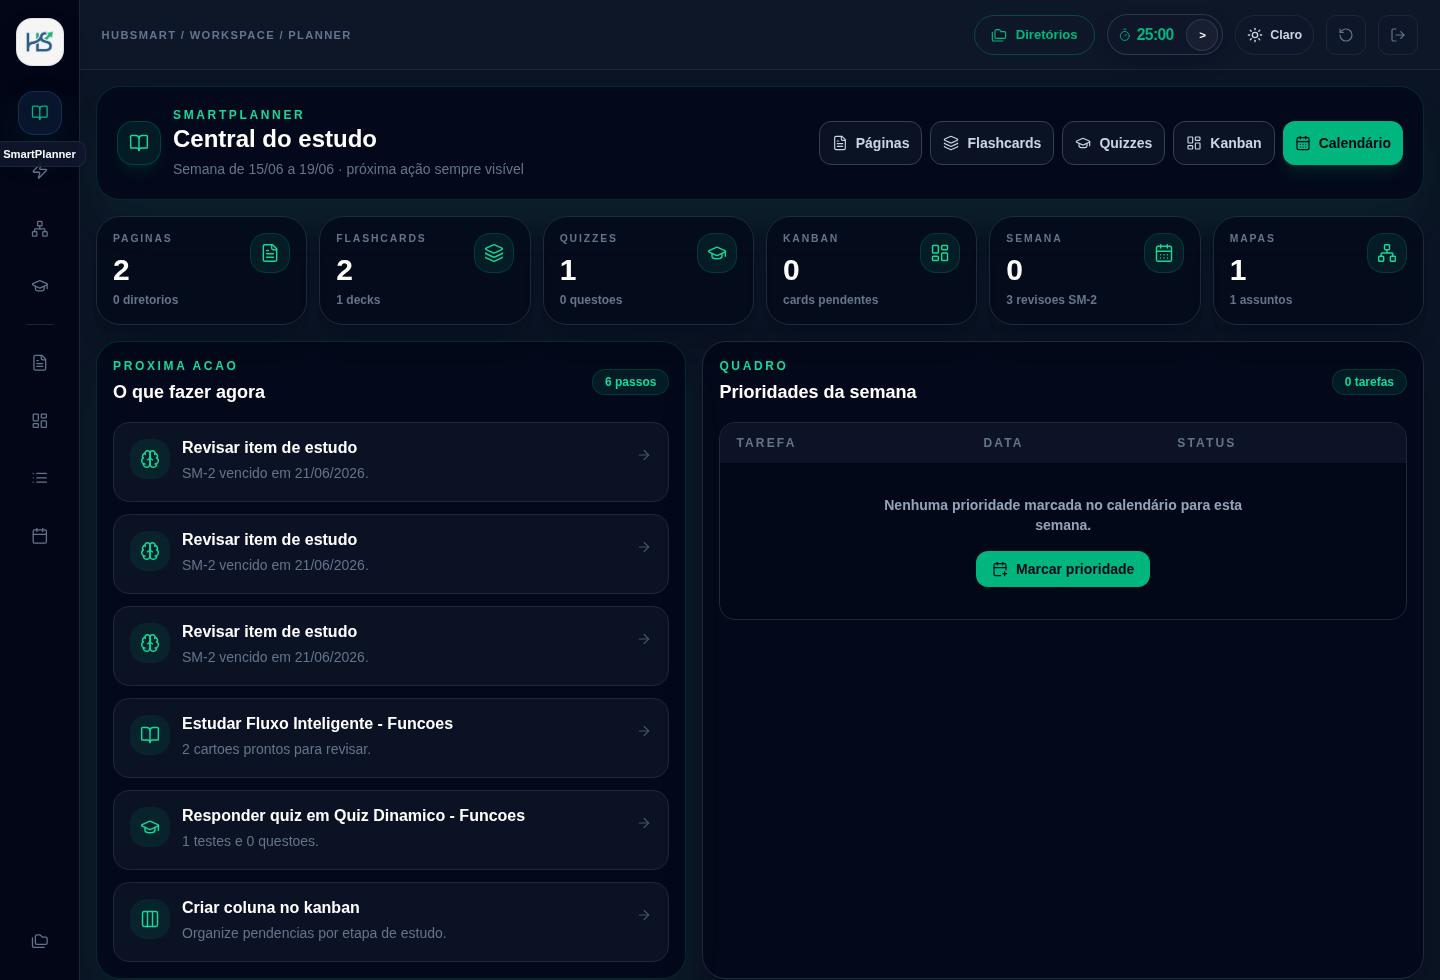1440x980 pixels.
Task: Click the '0 tarefas' badge
Action: tap(1369, 382)
